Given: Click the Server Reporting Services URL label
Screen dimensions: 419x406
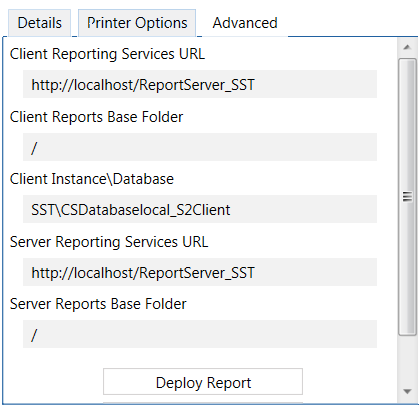Looking at the screenshot, I should (109, 242).
